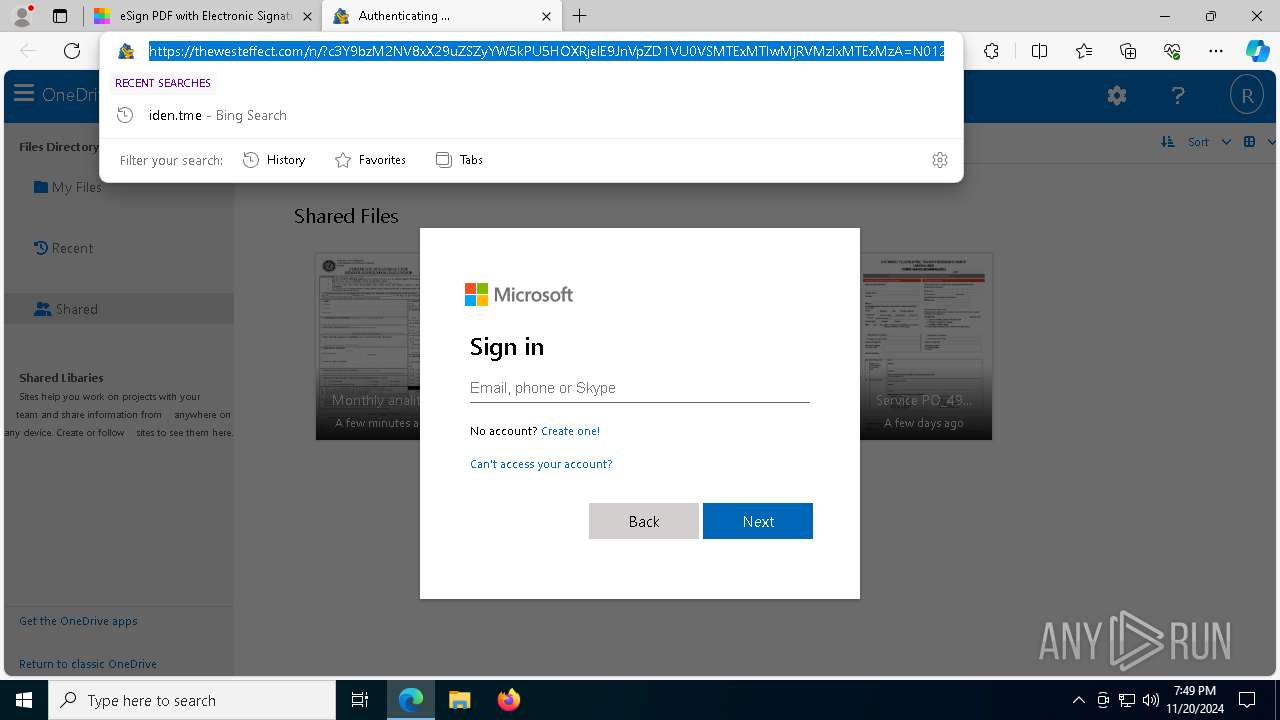Click the Files Directory heading
This screenshot has height=720, width=1280.
59,147
